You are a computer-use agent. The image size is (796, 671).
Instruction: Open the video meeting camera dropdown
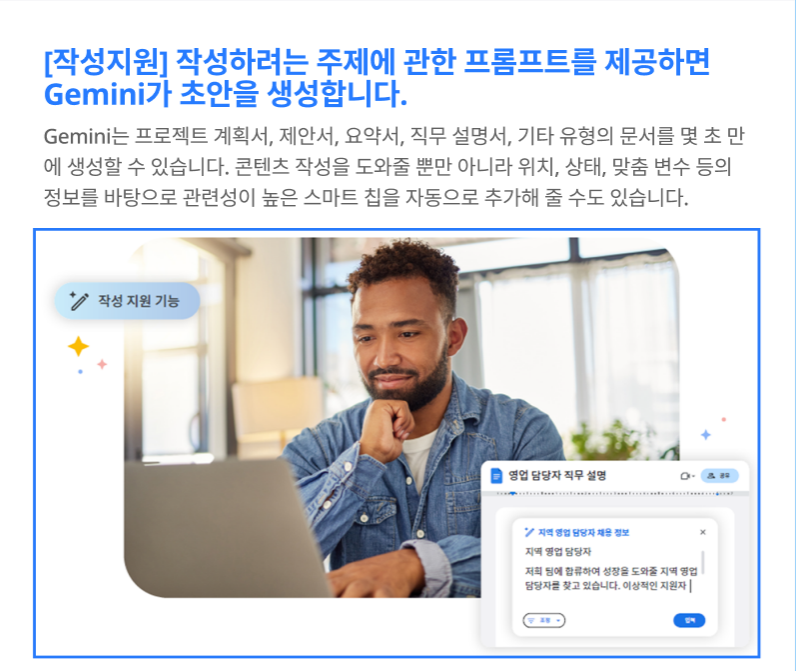tap(687, 476)
